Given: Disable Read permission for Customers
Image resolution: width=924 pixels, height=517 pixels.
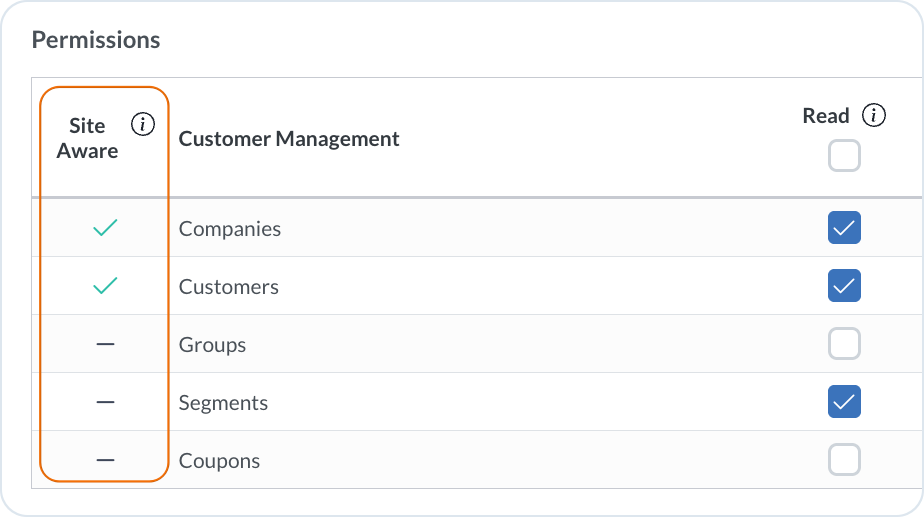Looking at the screenshot, I should tap(844, 286).
